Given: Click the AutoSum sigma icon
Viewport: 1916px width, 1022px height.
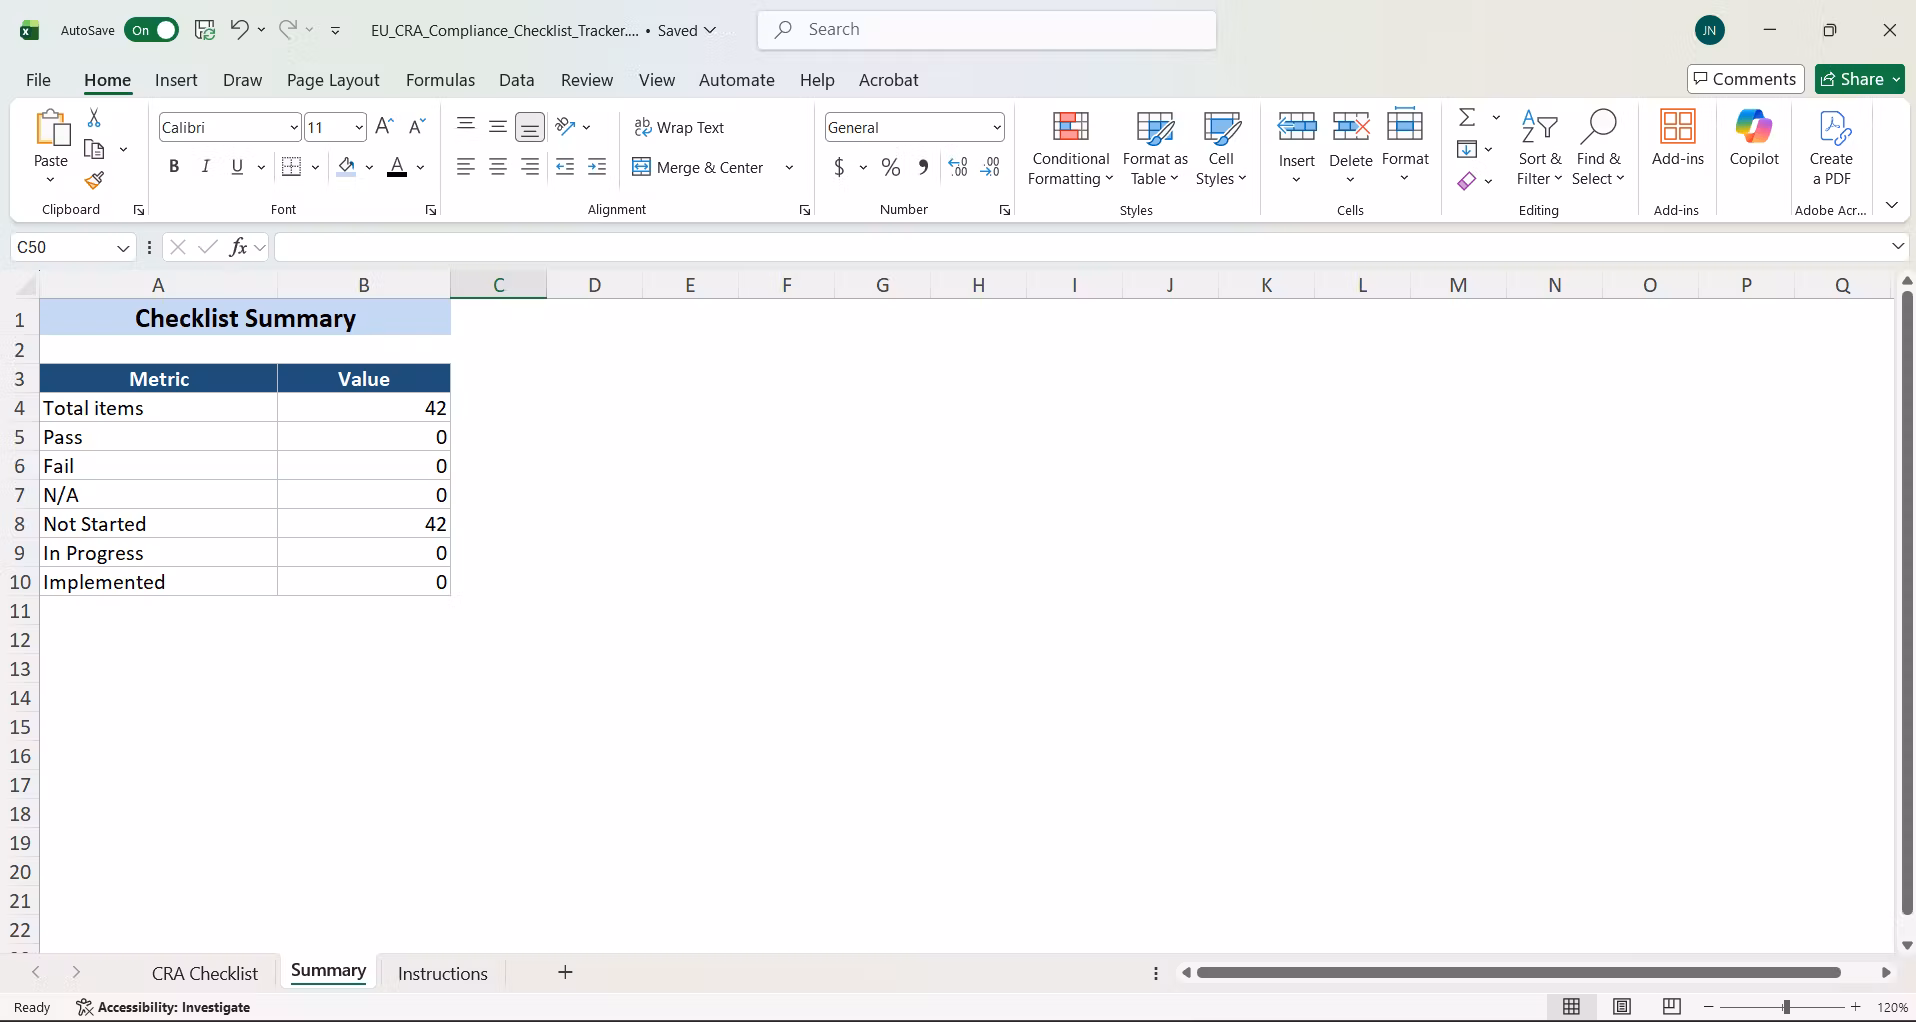Looking at the screenshot, I should point(1467,118).
